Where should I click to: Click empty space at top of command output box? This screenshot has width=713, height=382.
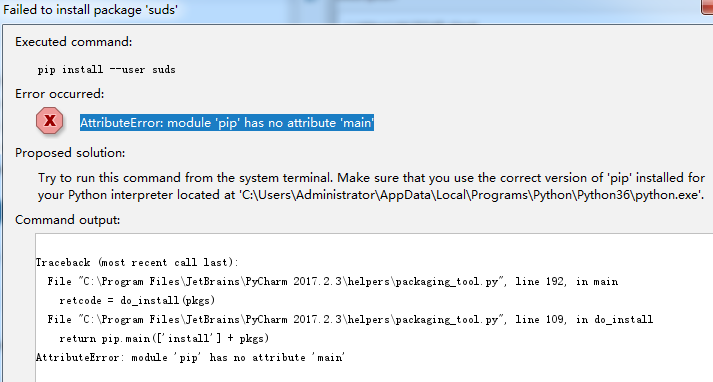pos(373,245)
